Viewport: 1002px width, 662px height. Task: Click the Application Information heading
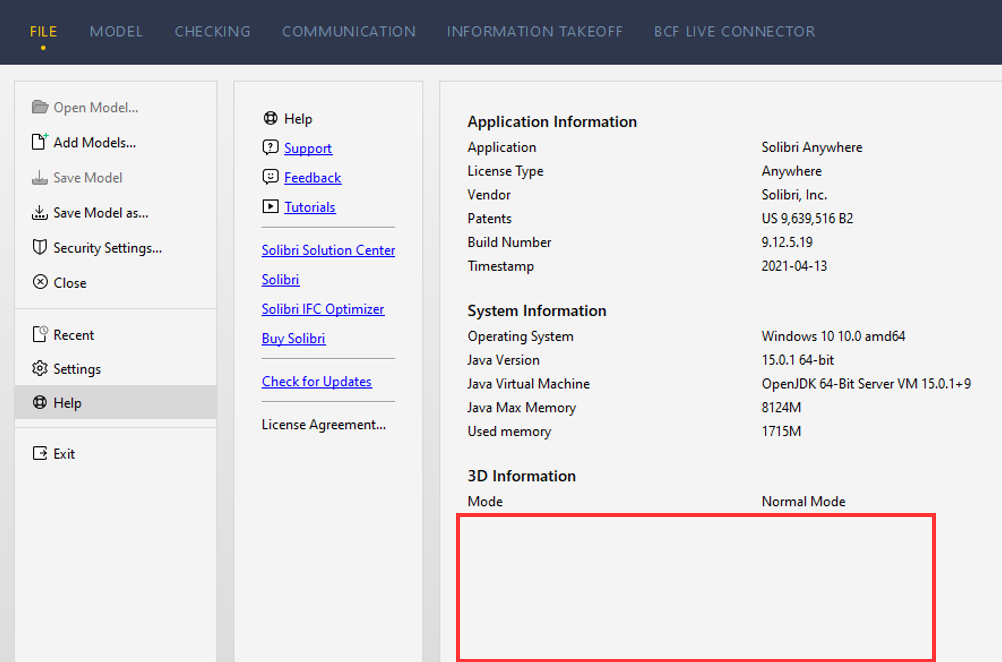(552, 121)
